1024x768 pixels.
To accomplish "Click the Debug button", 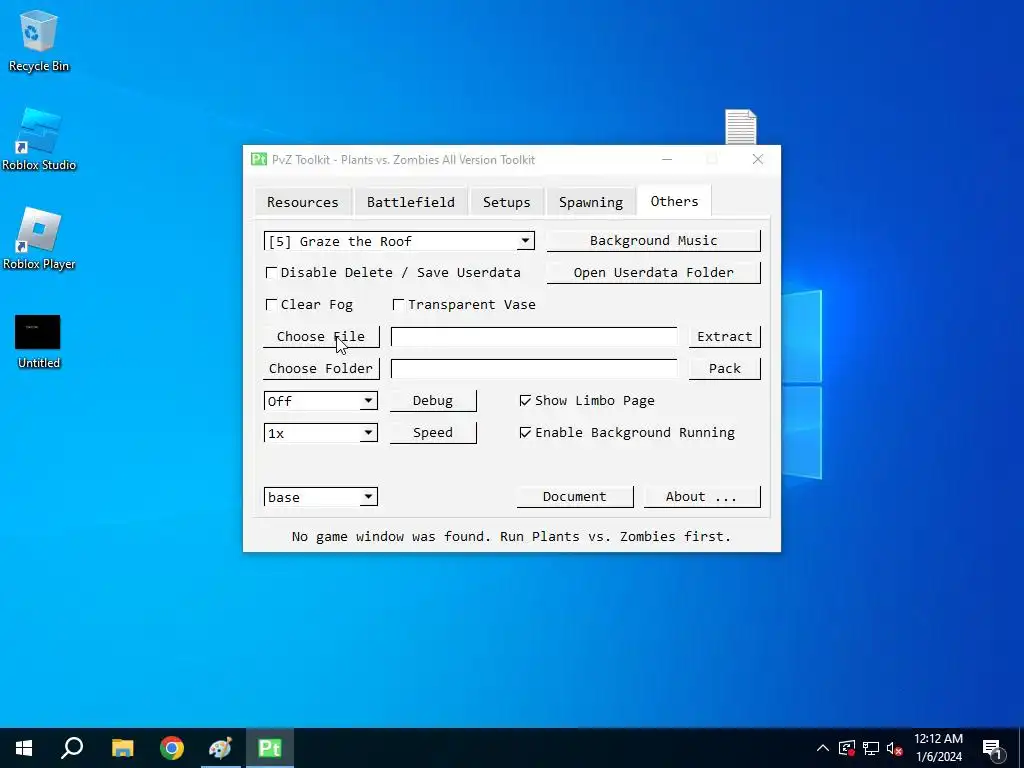I will coord(433,400).
